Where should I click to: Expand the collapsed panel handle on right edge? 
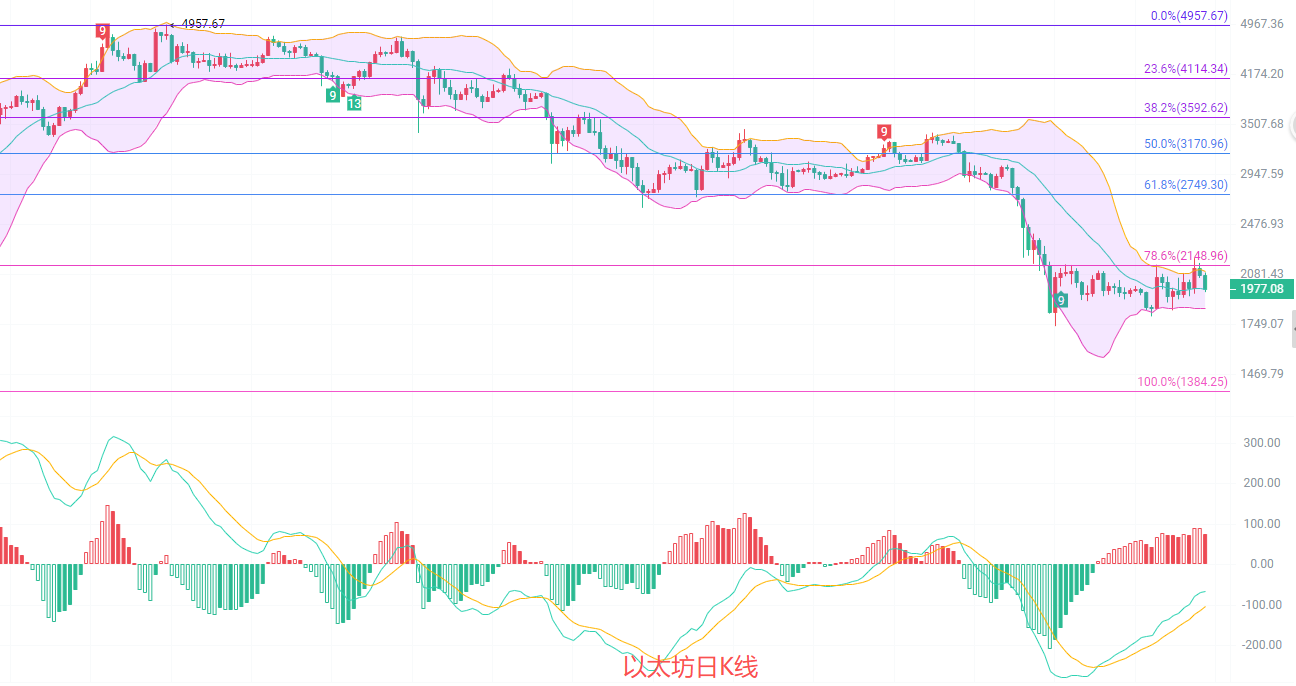[x=1292, y=329]
